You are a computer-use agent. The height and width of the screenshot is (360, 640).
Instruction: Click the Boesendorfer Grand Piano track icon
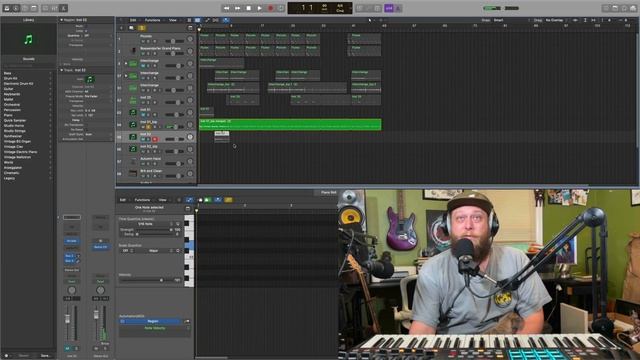click(133, 51)
